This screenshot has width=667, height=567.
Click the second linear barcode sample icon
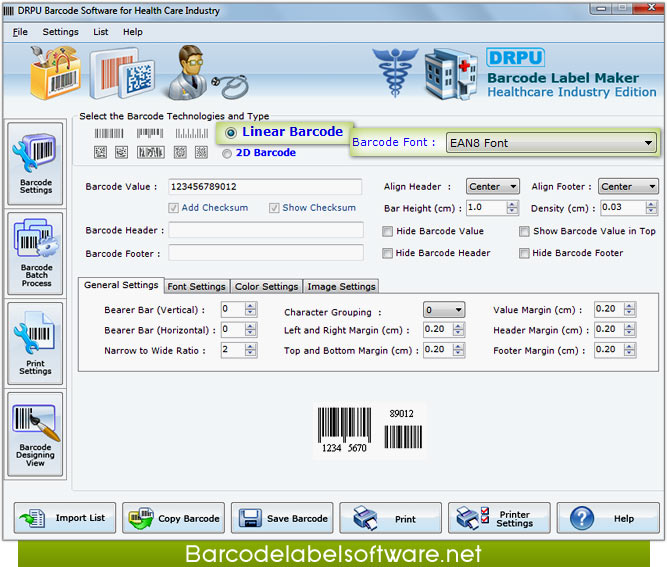pyautogui.click(x=150, y=134)
